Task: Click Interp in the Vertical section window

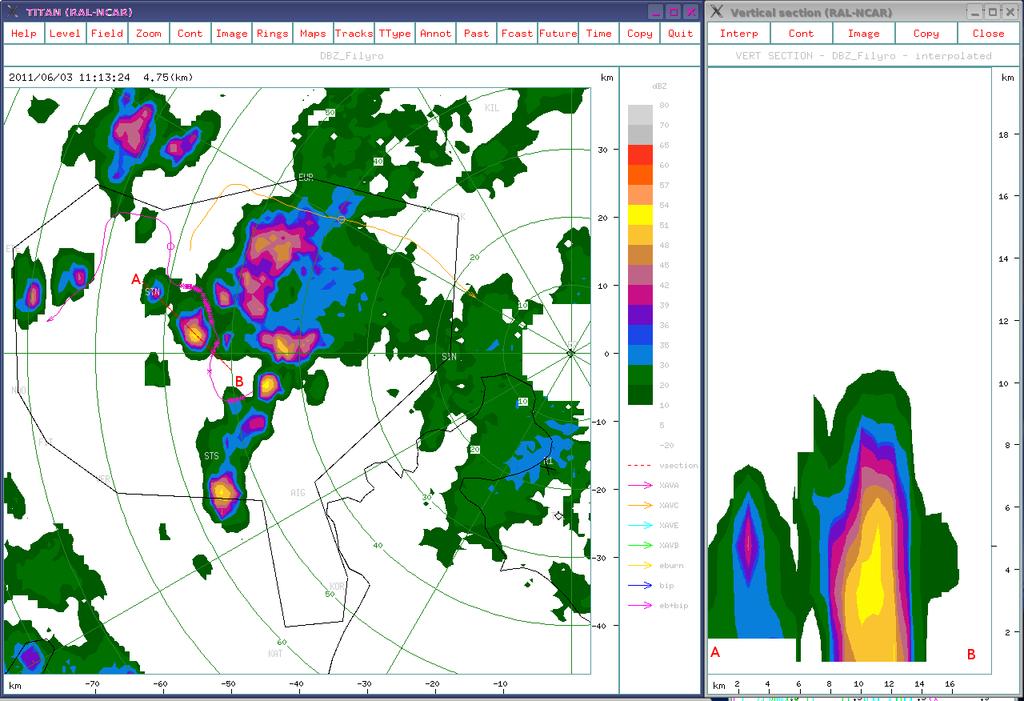Action: tap(739, 33)
